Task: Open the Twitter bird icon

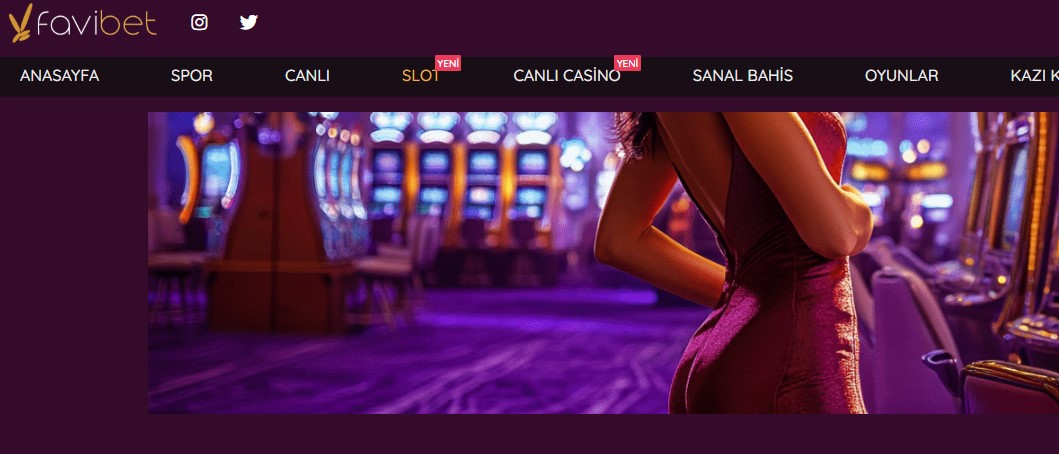Action: 249,22
